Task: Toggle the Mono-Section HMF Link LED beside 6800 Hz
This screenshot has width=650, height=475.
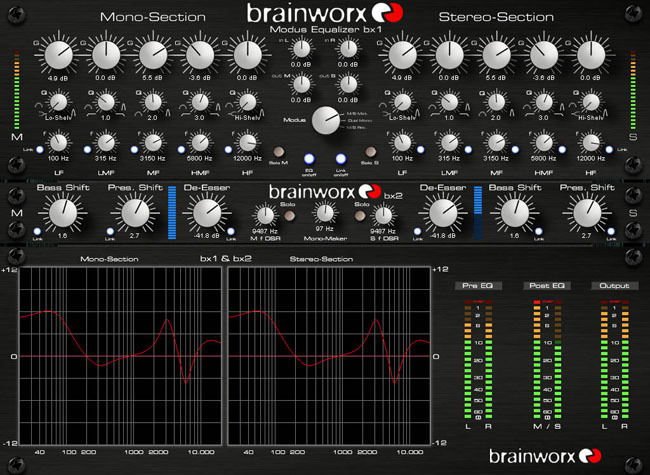Action: (181, 150)
